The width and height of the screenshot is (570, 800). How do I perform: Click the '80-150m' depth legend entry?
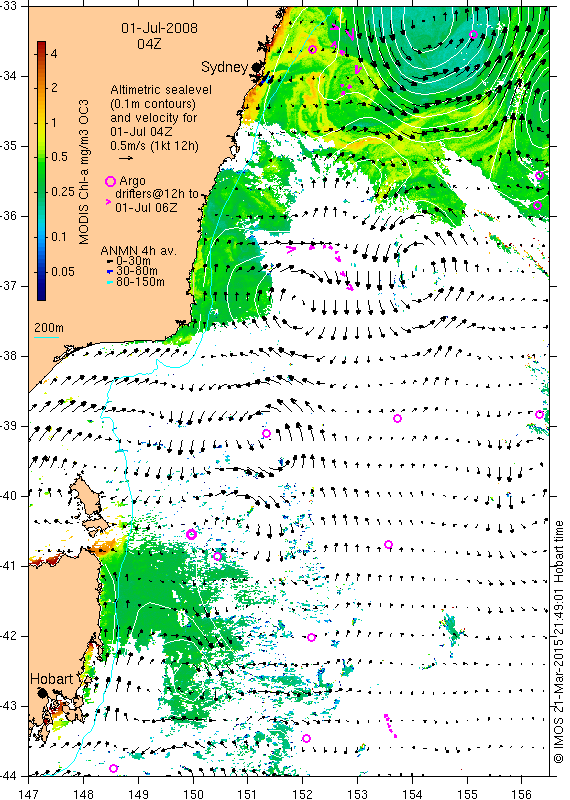(140, 282)
